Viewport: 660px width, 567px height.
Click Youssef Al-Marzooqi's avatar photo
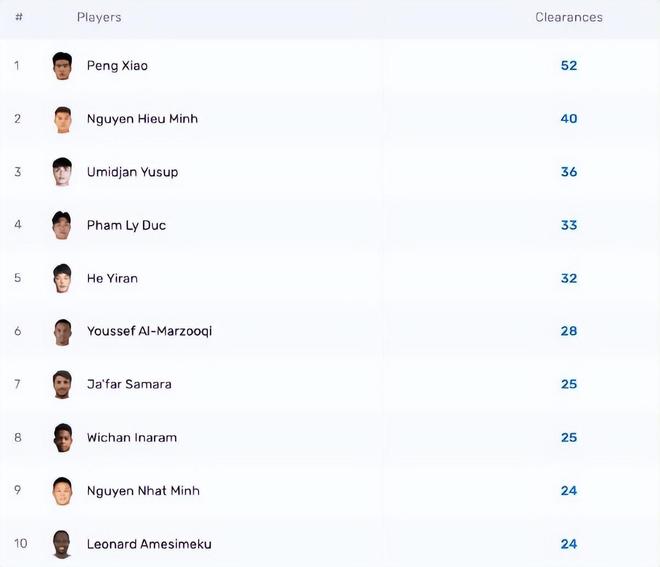[x=62, y=332]
